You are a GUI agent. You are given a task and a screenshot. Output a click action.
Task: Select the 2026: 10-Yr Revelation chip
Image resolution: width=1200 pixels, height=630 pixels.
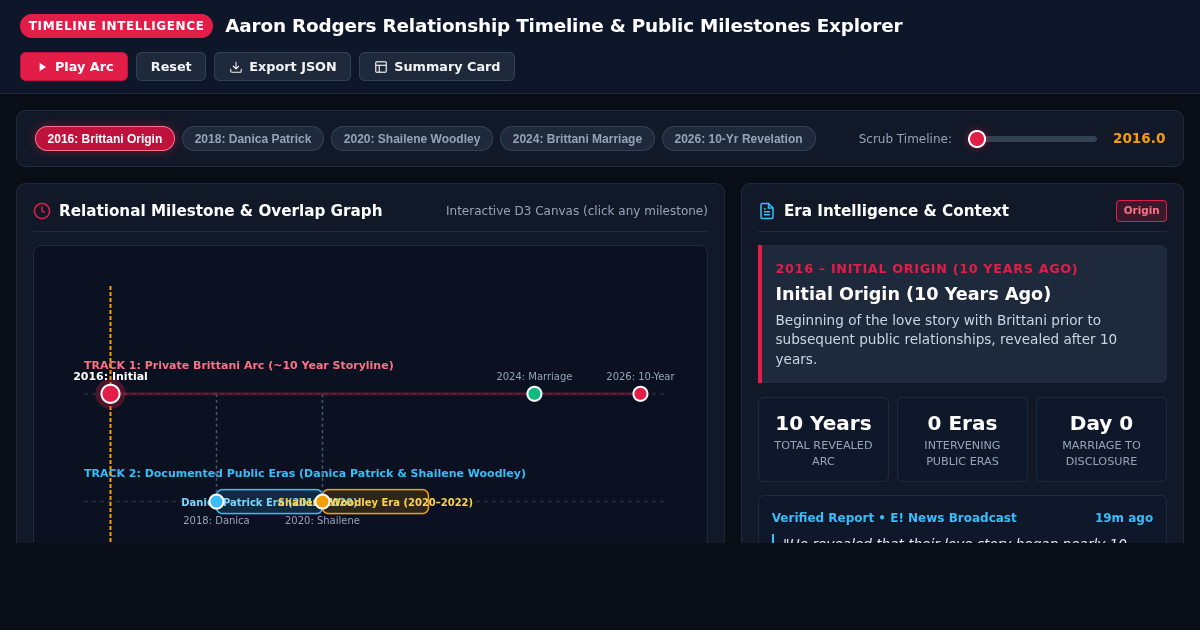pos(738,139)
